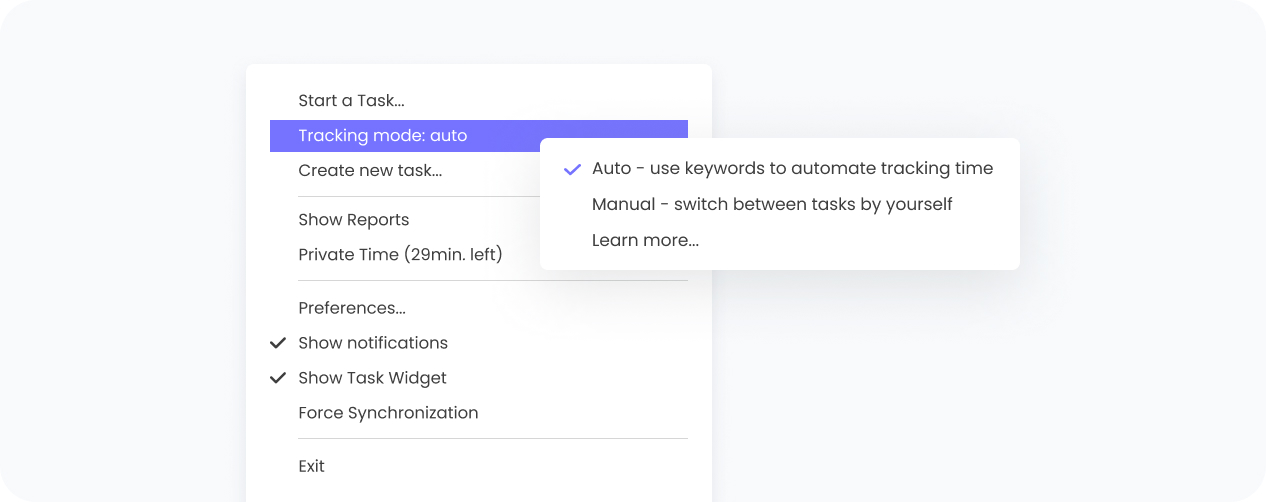Run Force Synchronization
Viewport: 1266px width, 502px height.
[x=388, y=412]
